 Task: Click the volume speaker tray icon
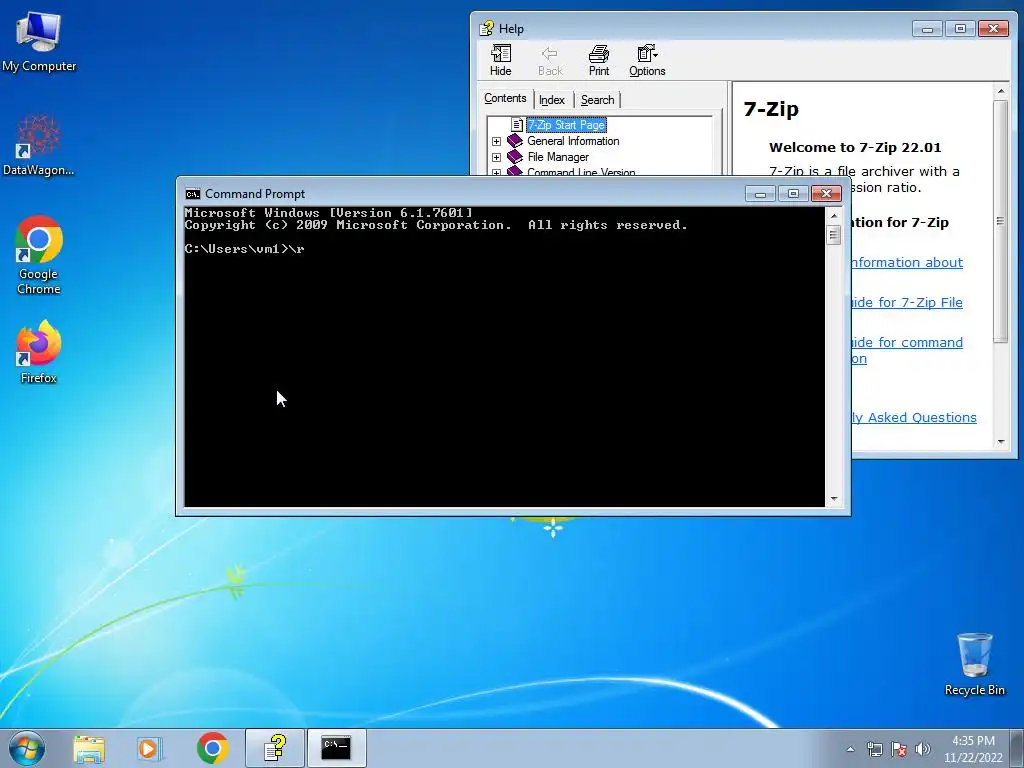click(x=922, y=749)
